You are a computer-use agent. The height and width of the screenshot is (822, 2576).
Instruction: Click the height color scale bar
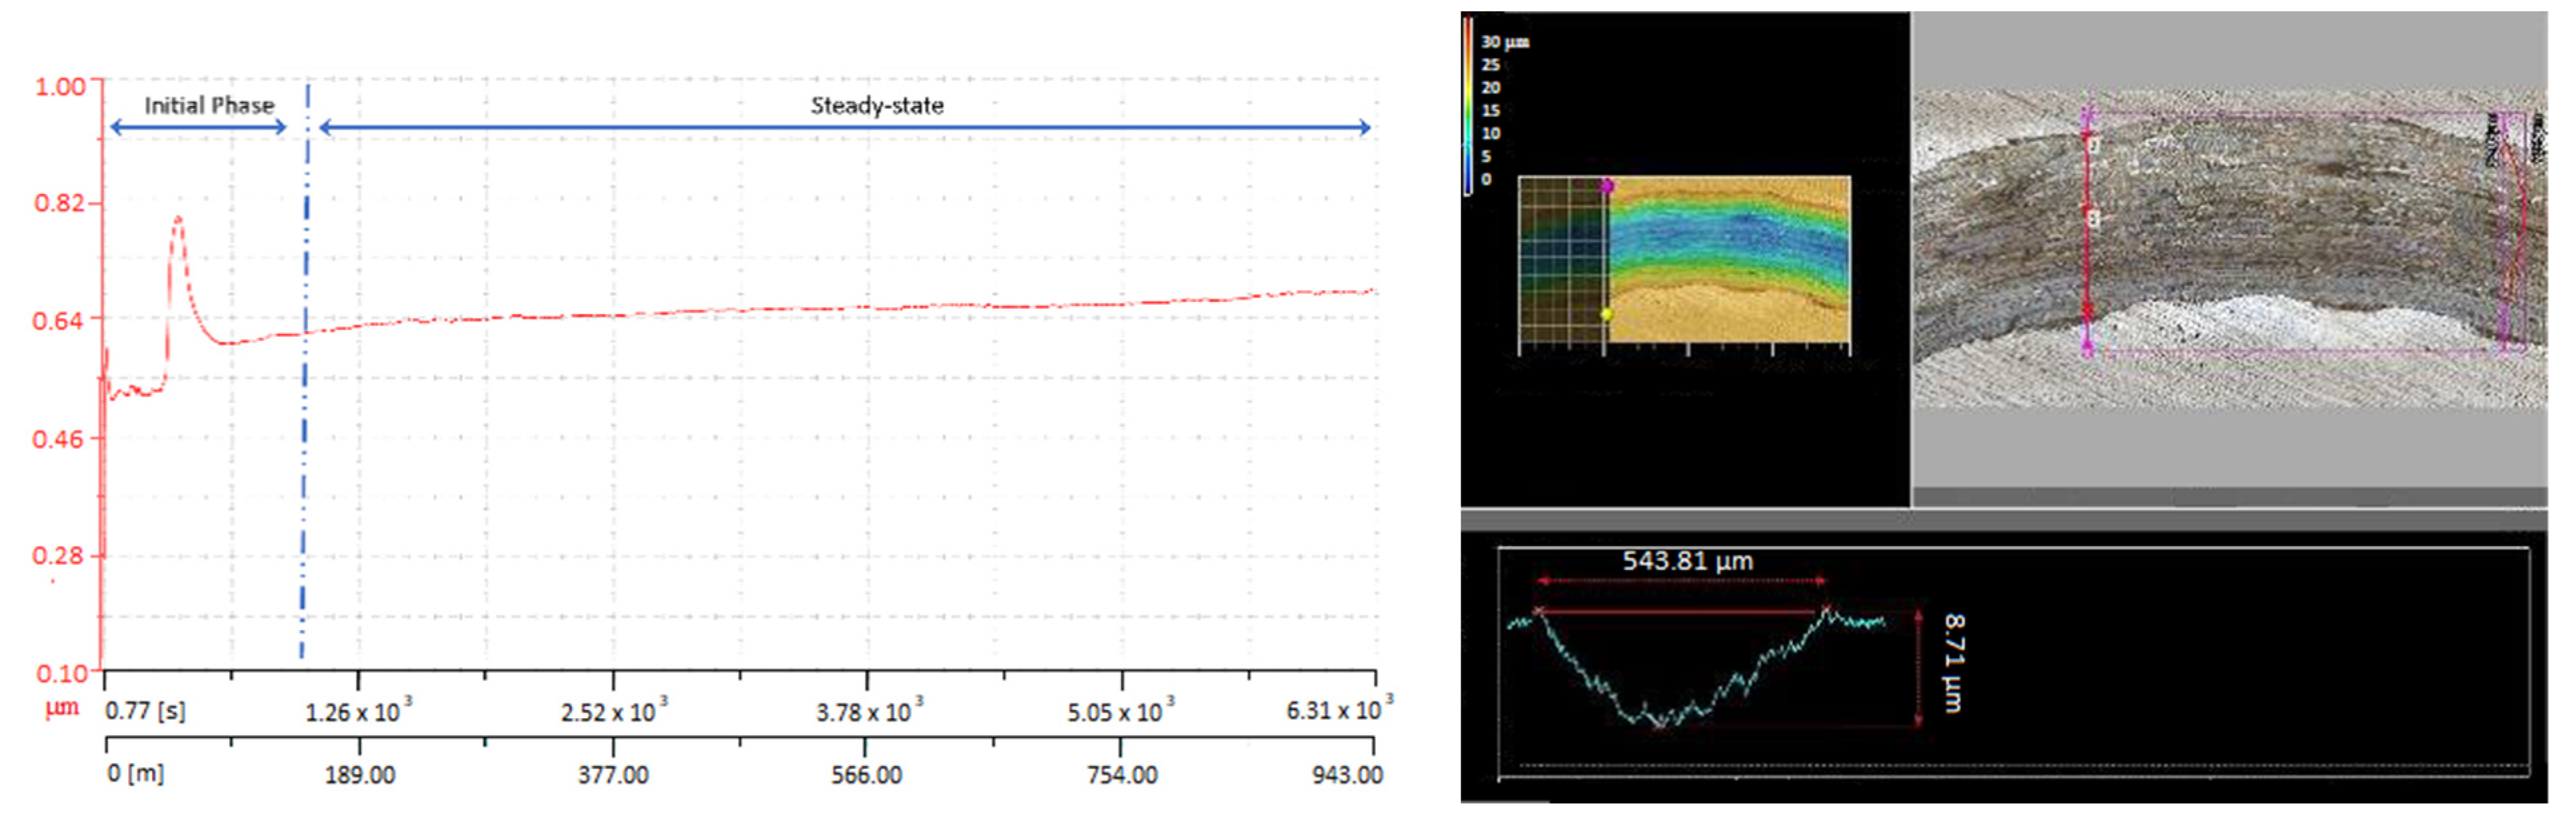click(x=1468, y=105)
